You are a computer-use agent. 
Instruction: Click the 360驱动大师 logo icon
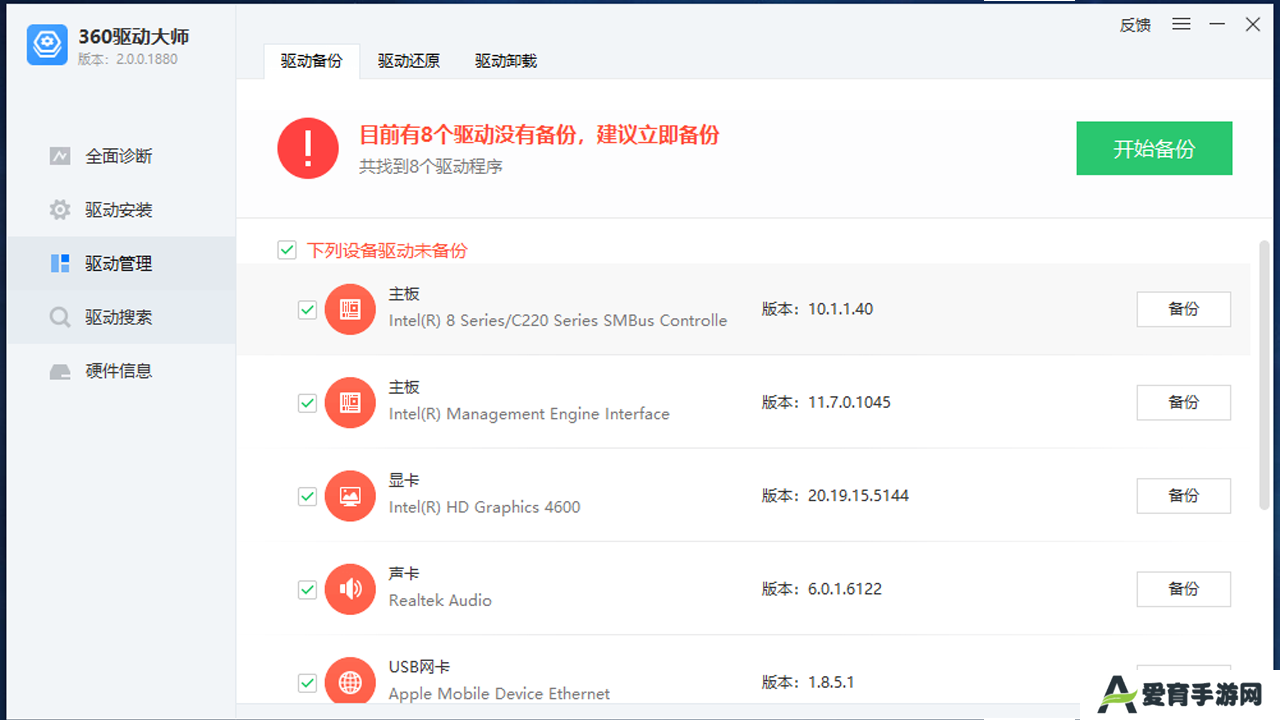point(47,45)
